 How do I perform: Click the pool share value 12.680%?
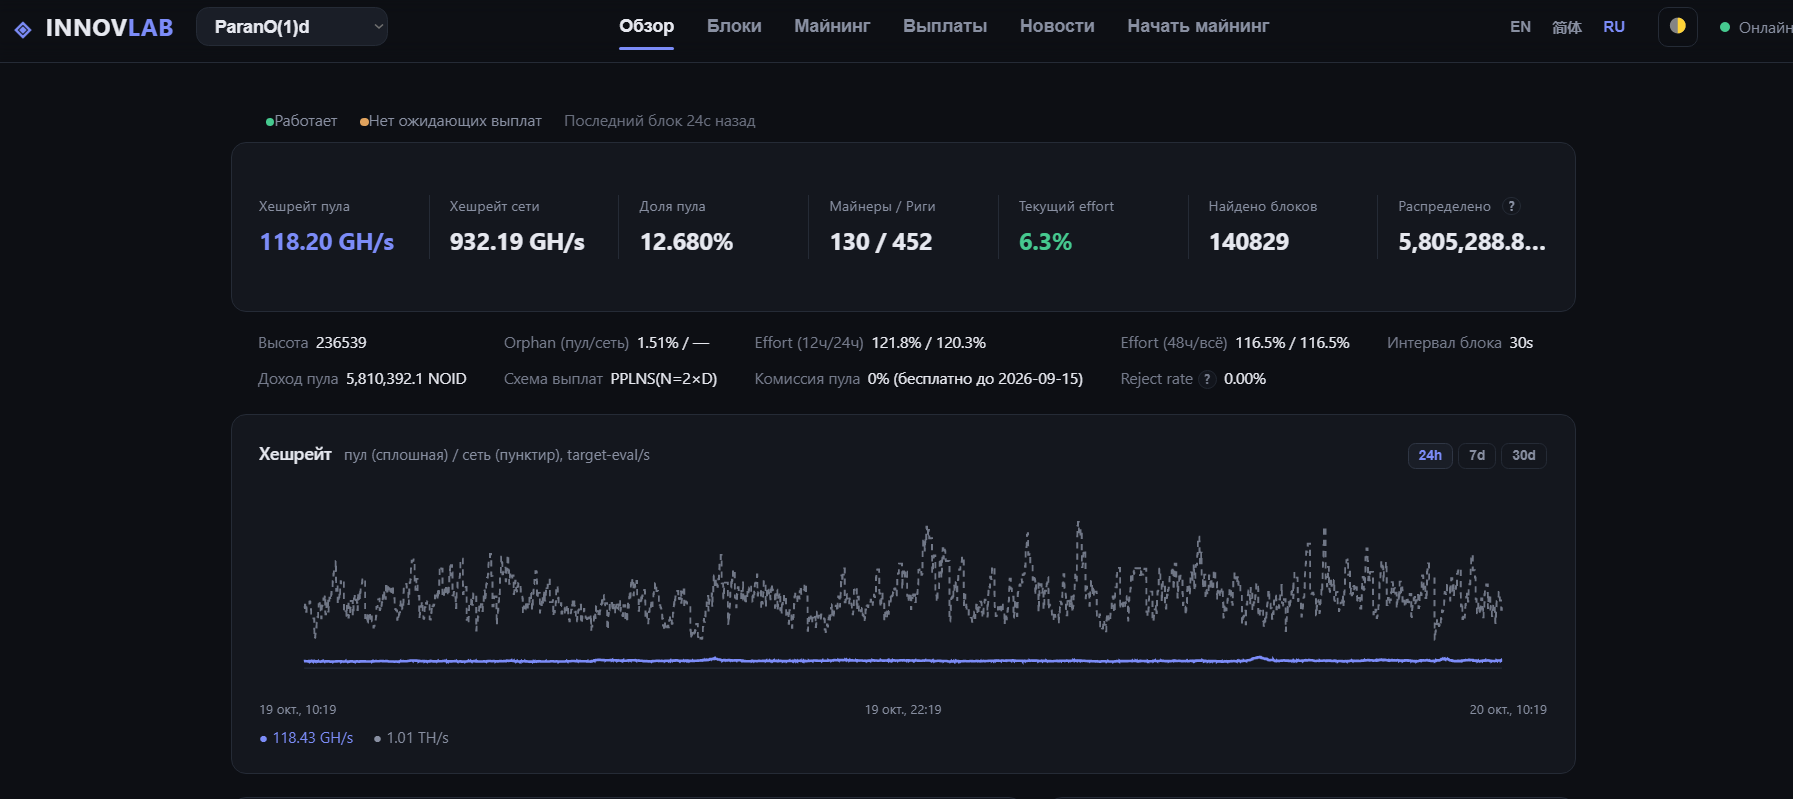pos(686,242)
